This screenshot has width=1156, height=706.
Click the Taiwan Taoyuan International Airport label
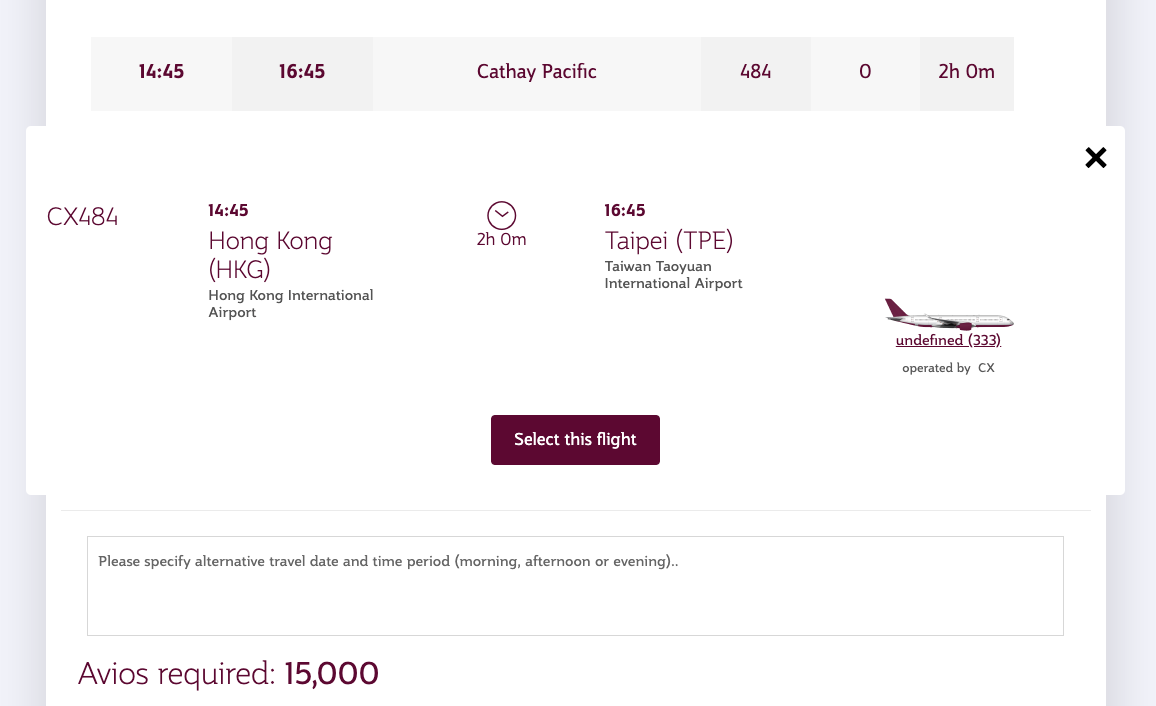[x=673, y=275]
